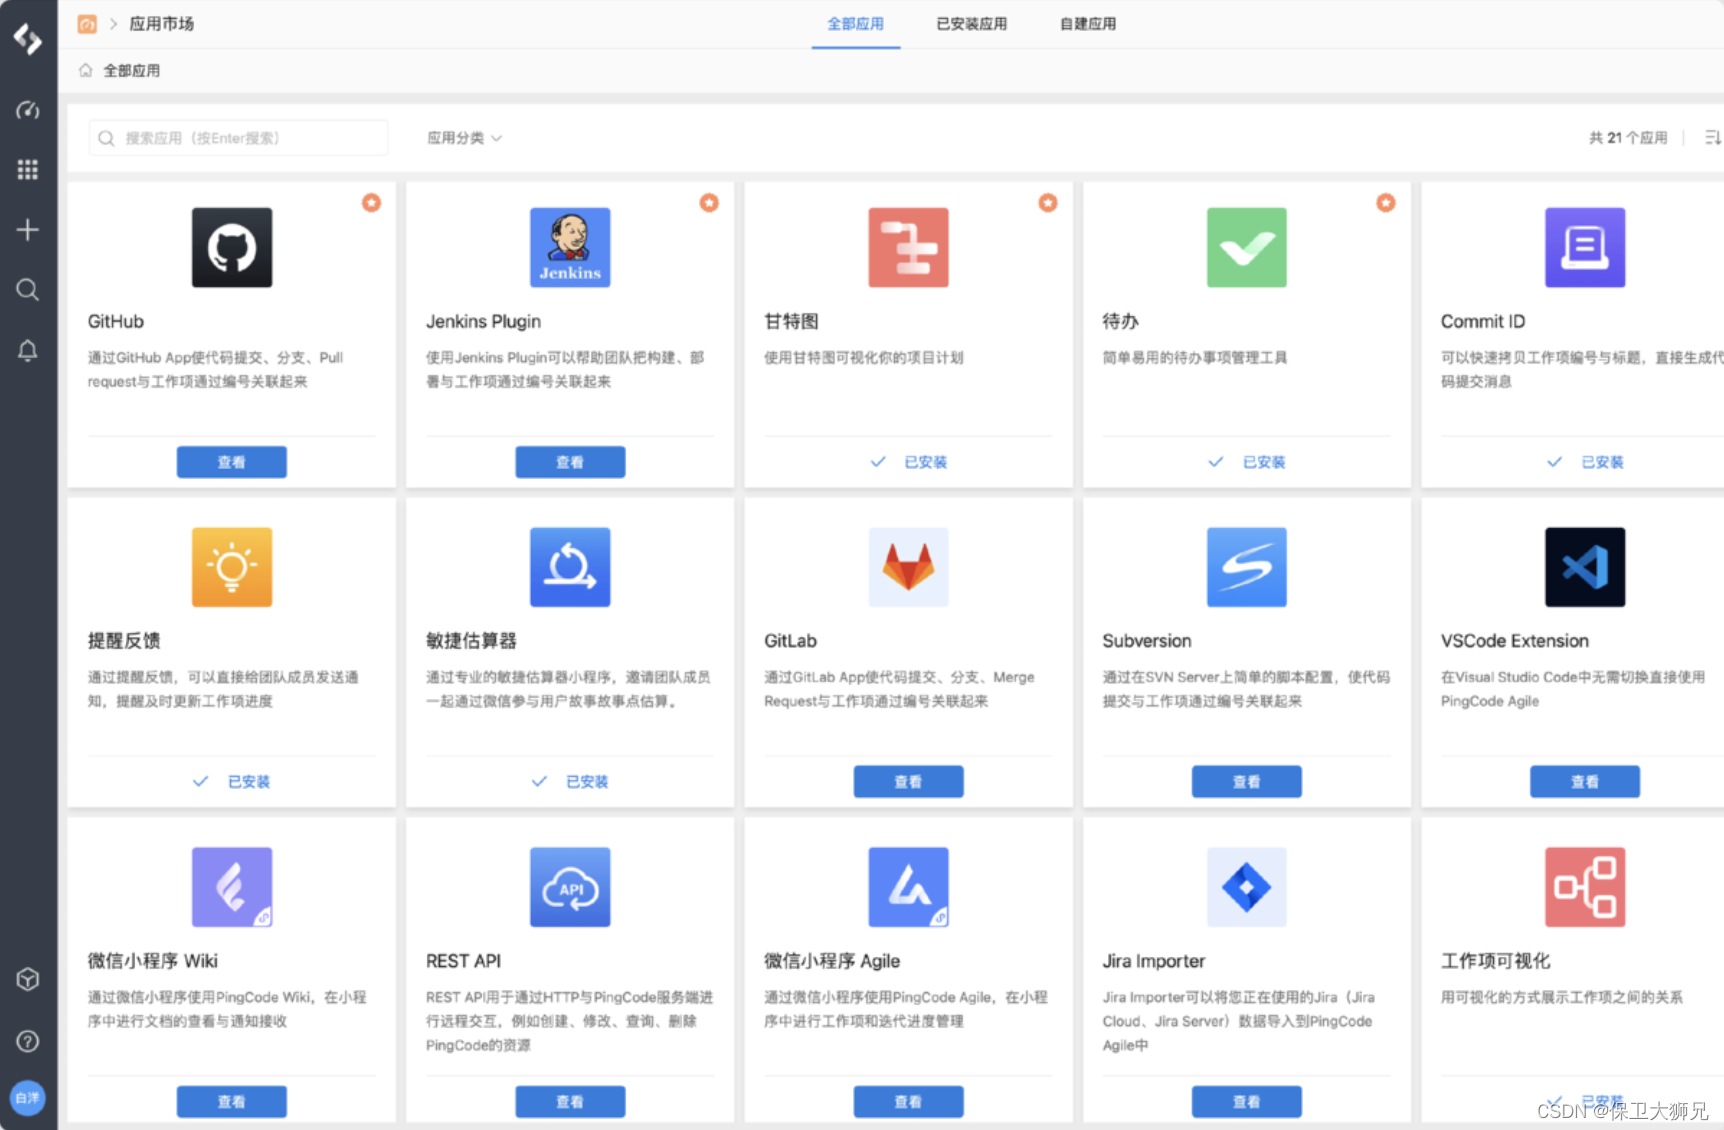
Task: Open the notifications bell icon
Action: pyautogui.click(x=28, y=350)
